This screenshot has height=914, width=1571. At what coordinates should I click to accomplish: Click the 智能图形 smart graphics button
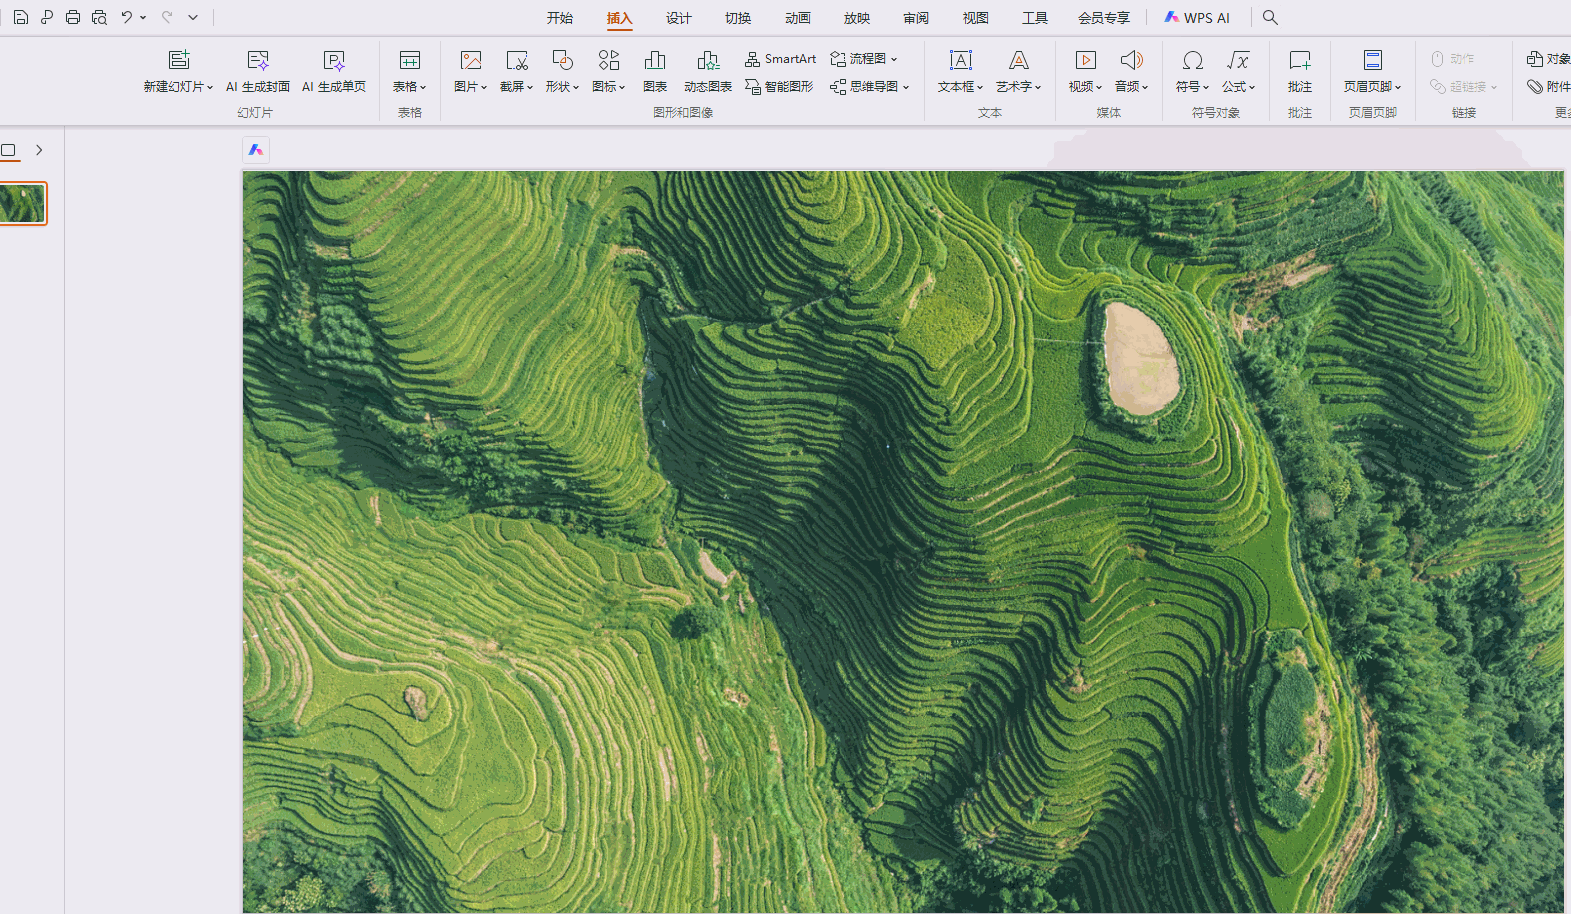(x=779, y=87)
